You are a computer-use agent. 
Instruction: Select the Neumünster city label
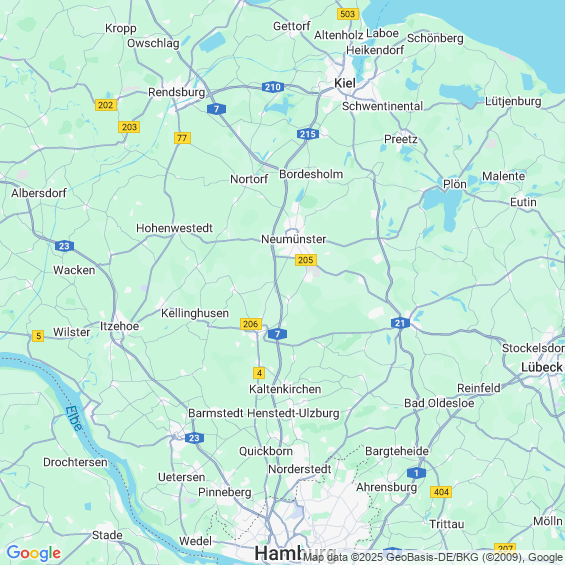pos(294,239)
